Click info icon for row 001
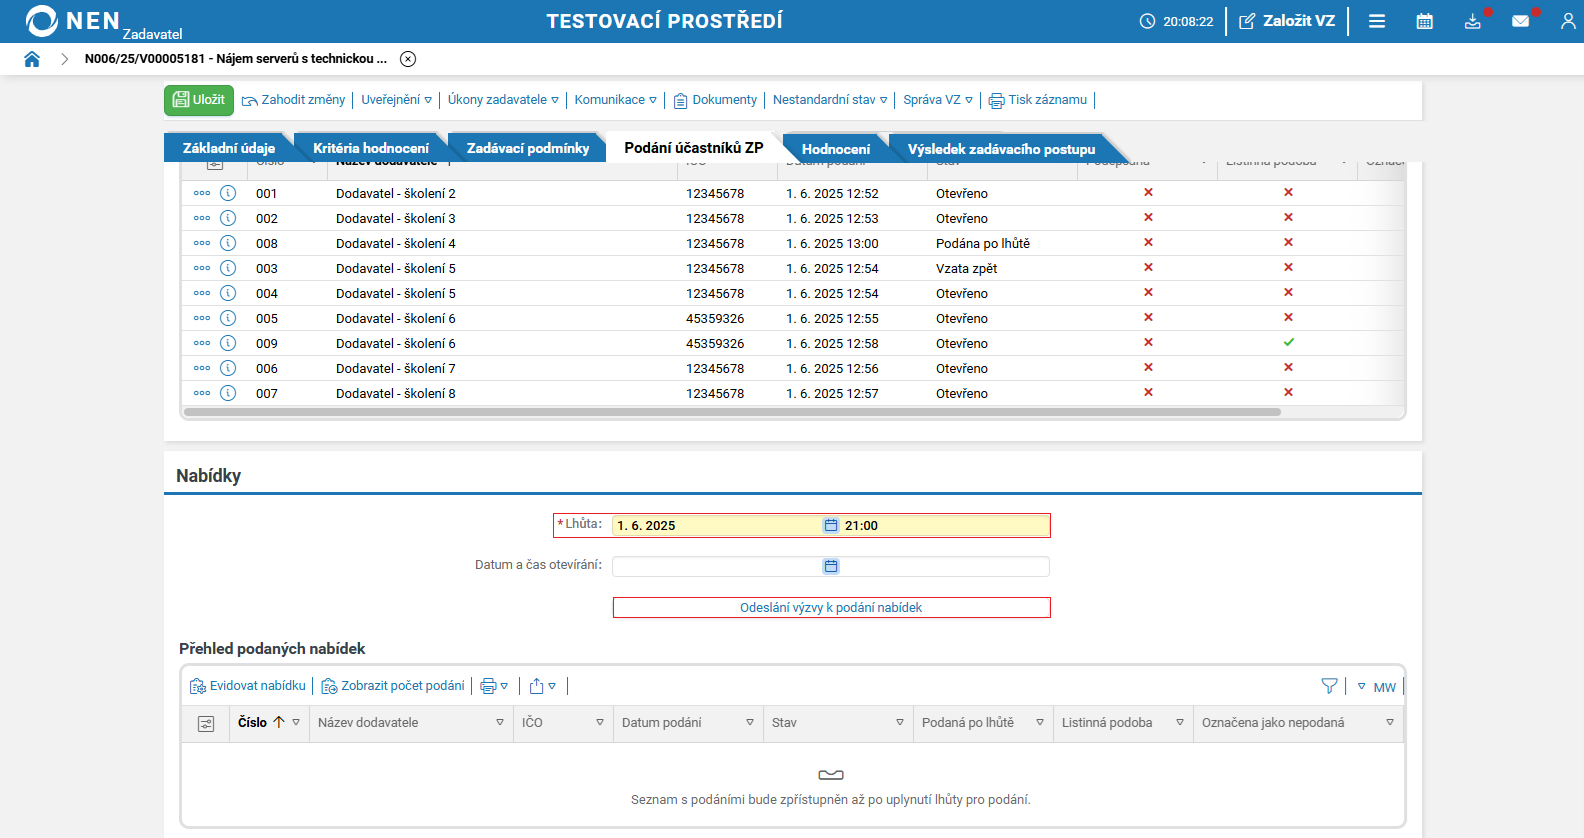1584x838 pixels. 228,193
